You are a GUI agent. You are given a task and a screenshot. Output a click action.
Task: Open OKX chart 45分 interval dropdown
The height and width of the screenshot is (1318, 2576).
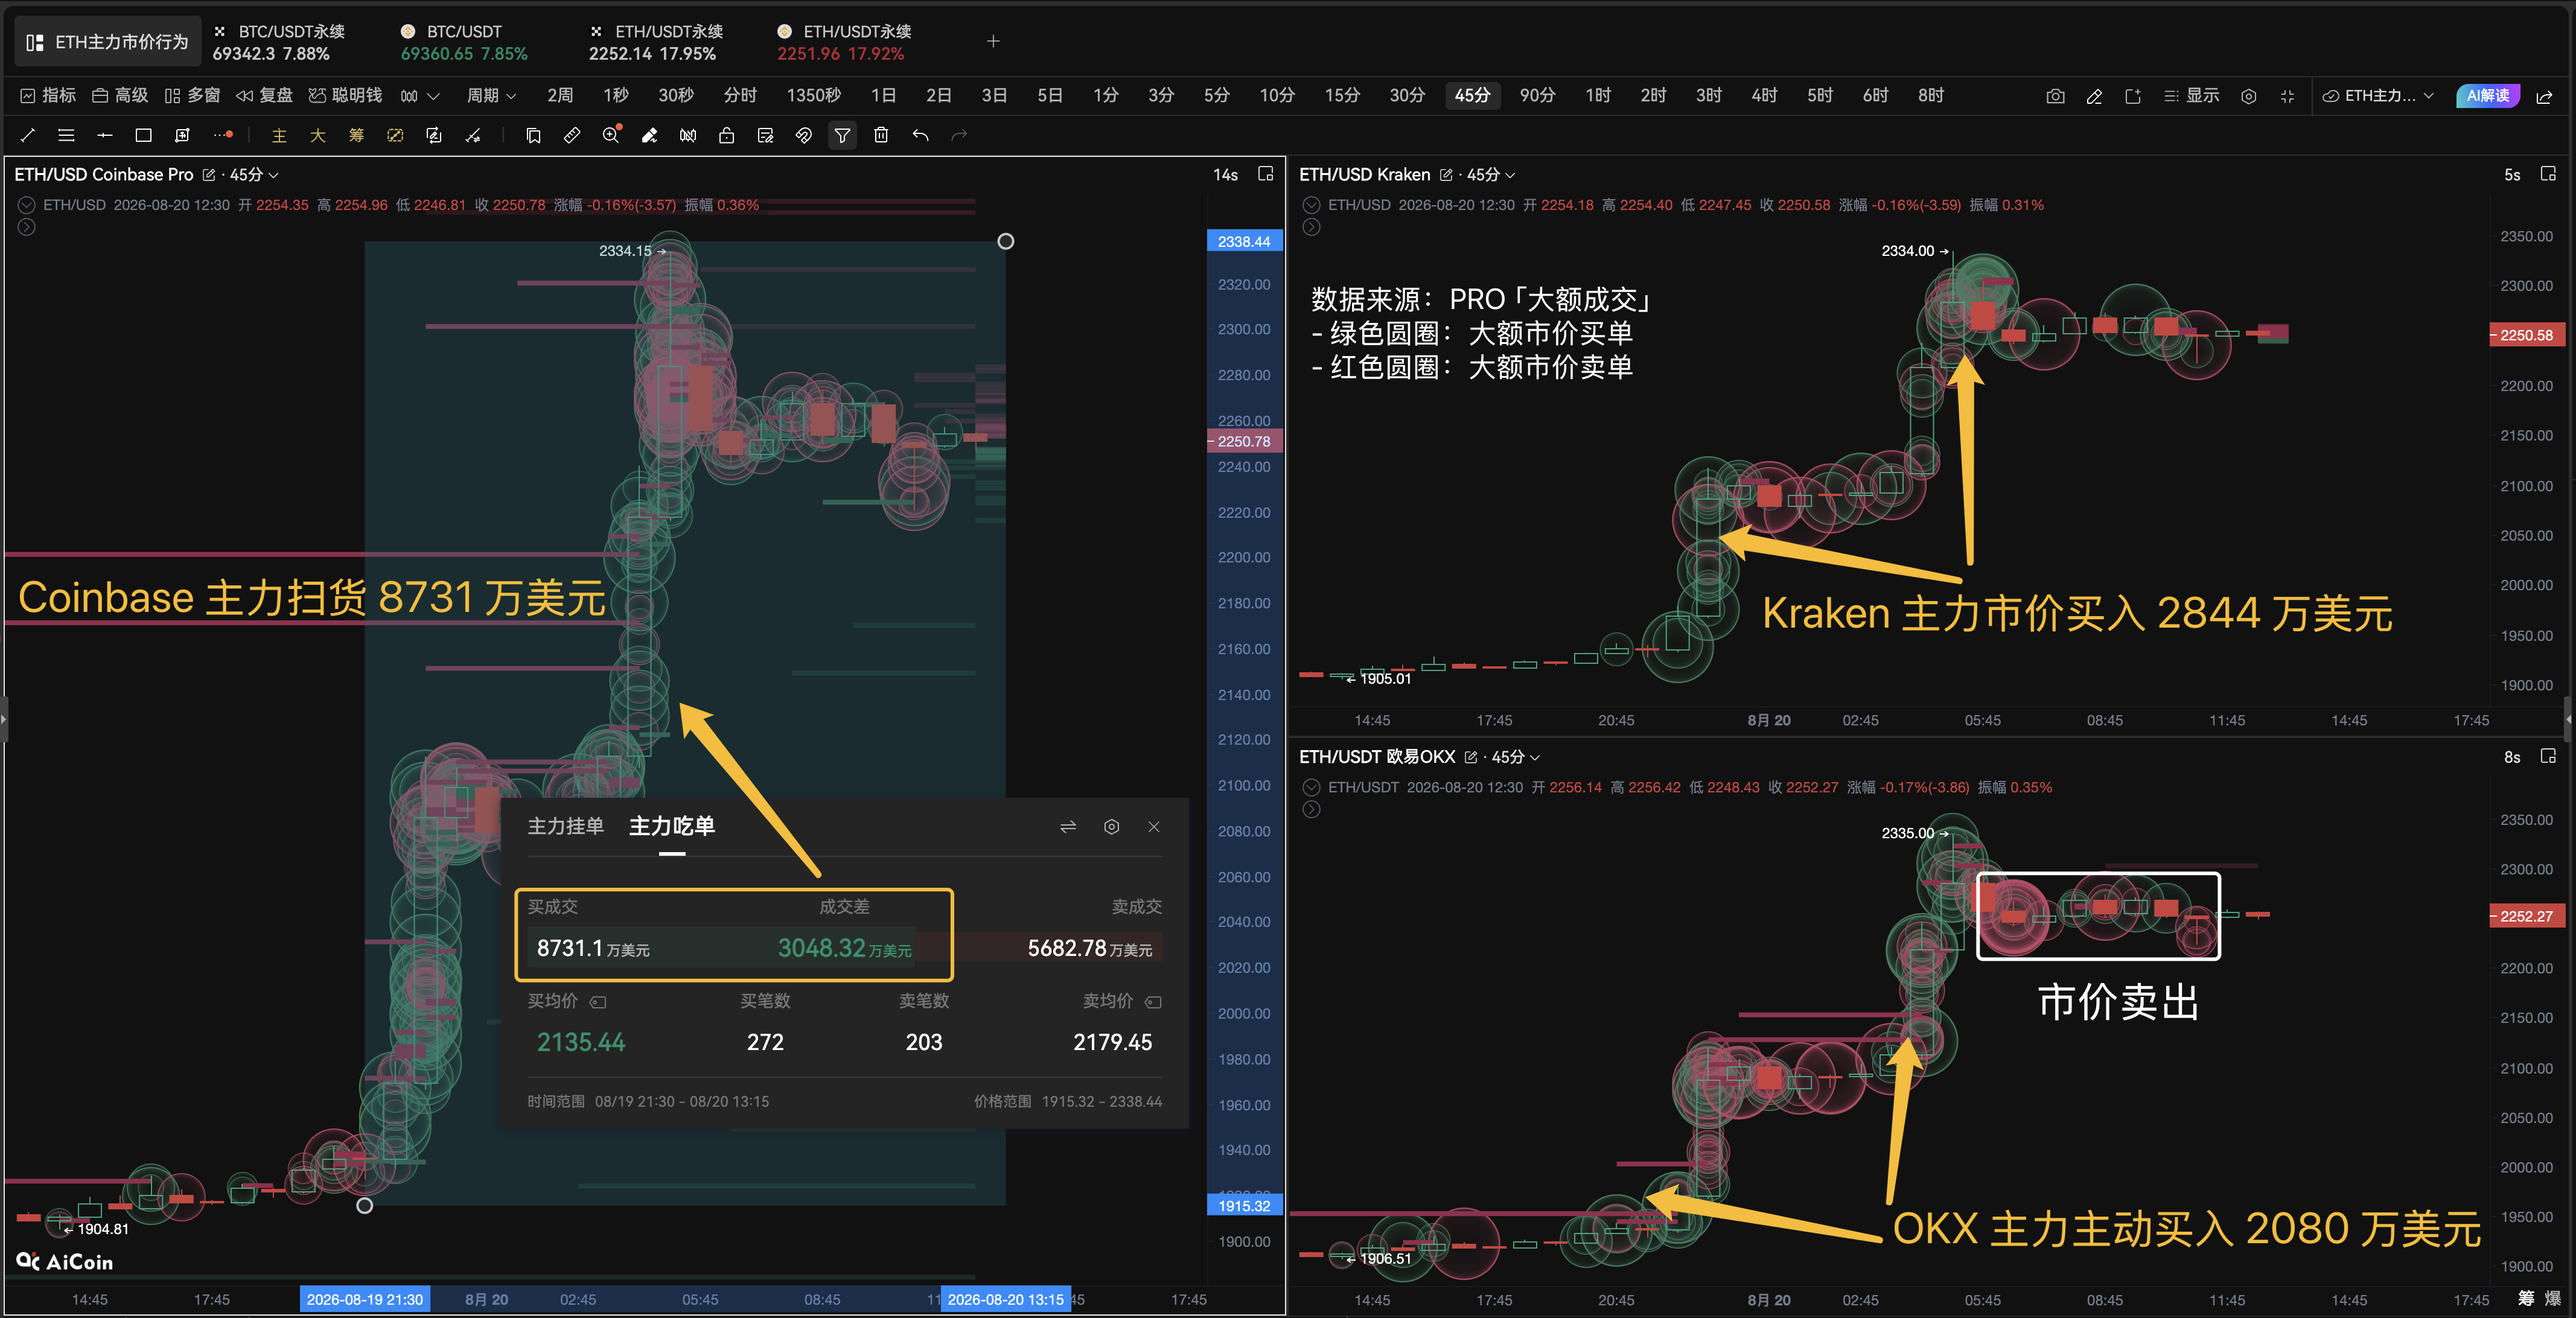click(x=1516, y=758)
